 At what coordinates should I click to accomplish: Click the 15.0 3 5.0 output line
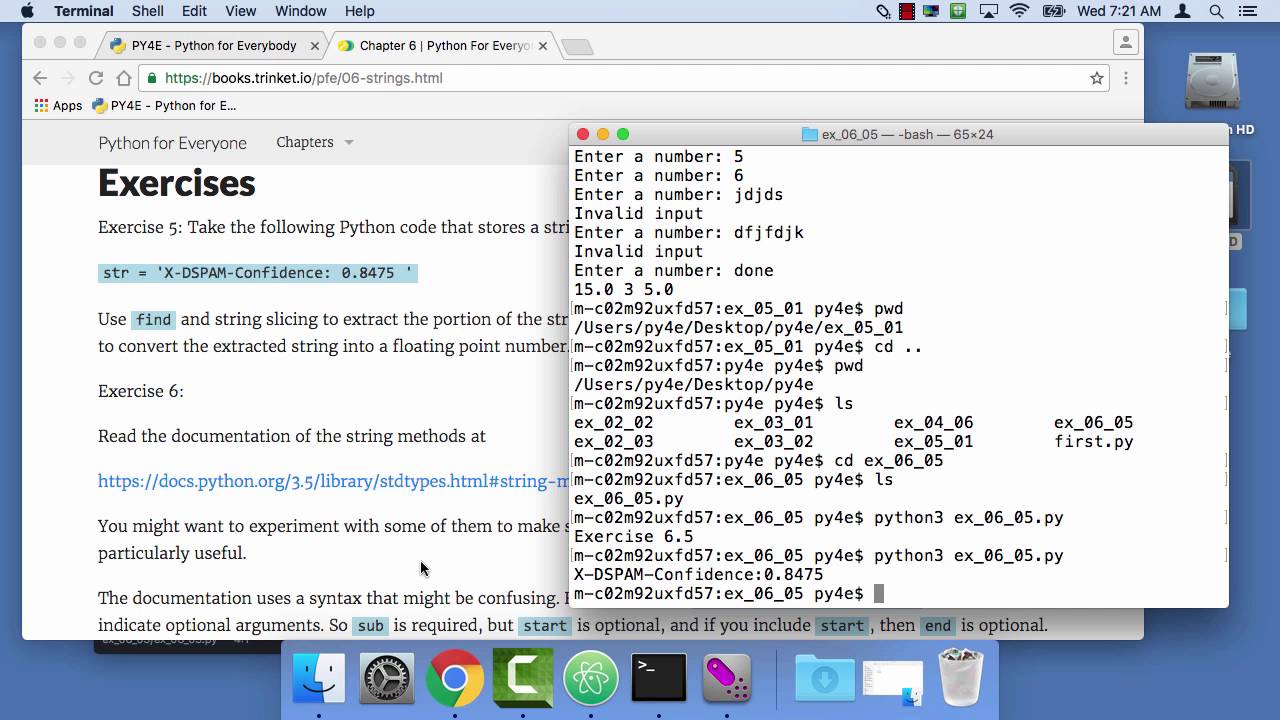click(x=624, y=290)
